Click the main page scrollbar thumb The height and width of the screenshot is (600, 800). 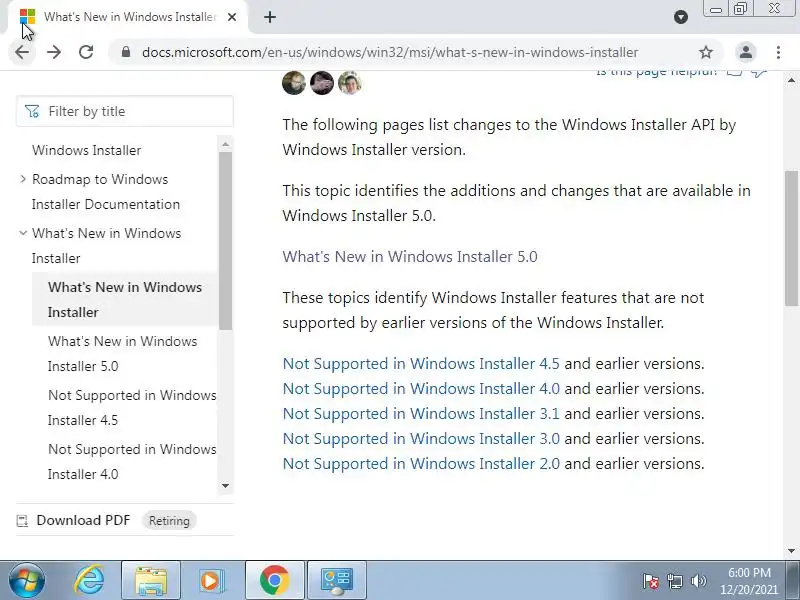click(791, 238)
